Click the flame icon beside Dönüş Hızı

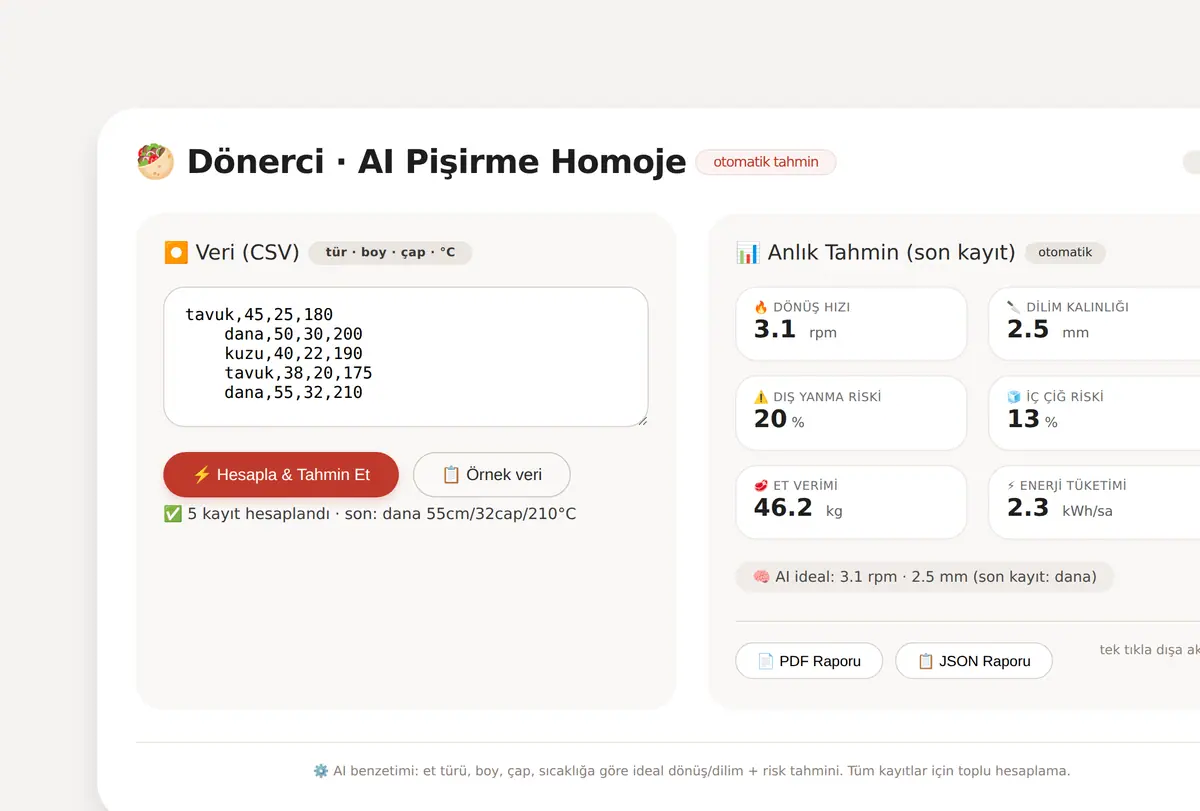761,307
